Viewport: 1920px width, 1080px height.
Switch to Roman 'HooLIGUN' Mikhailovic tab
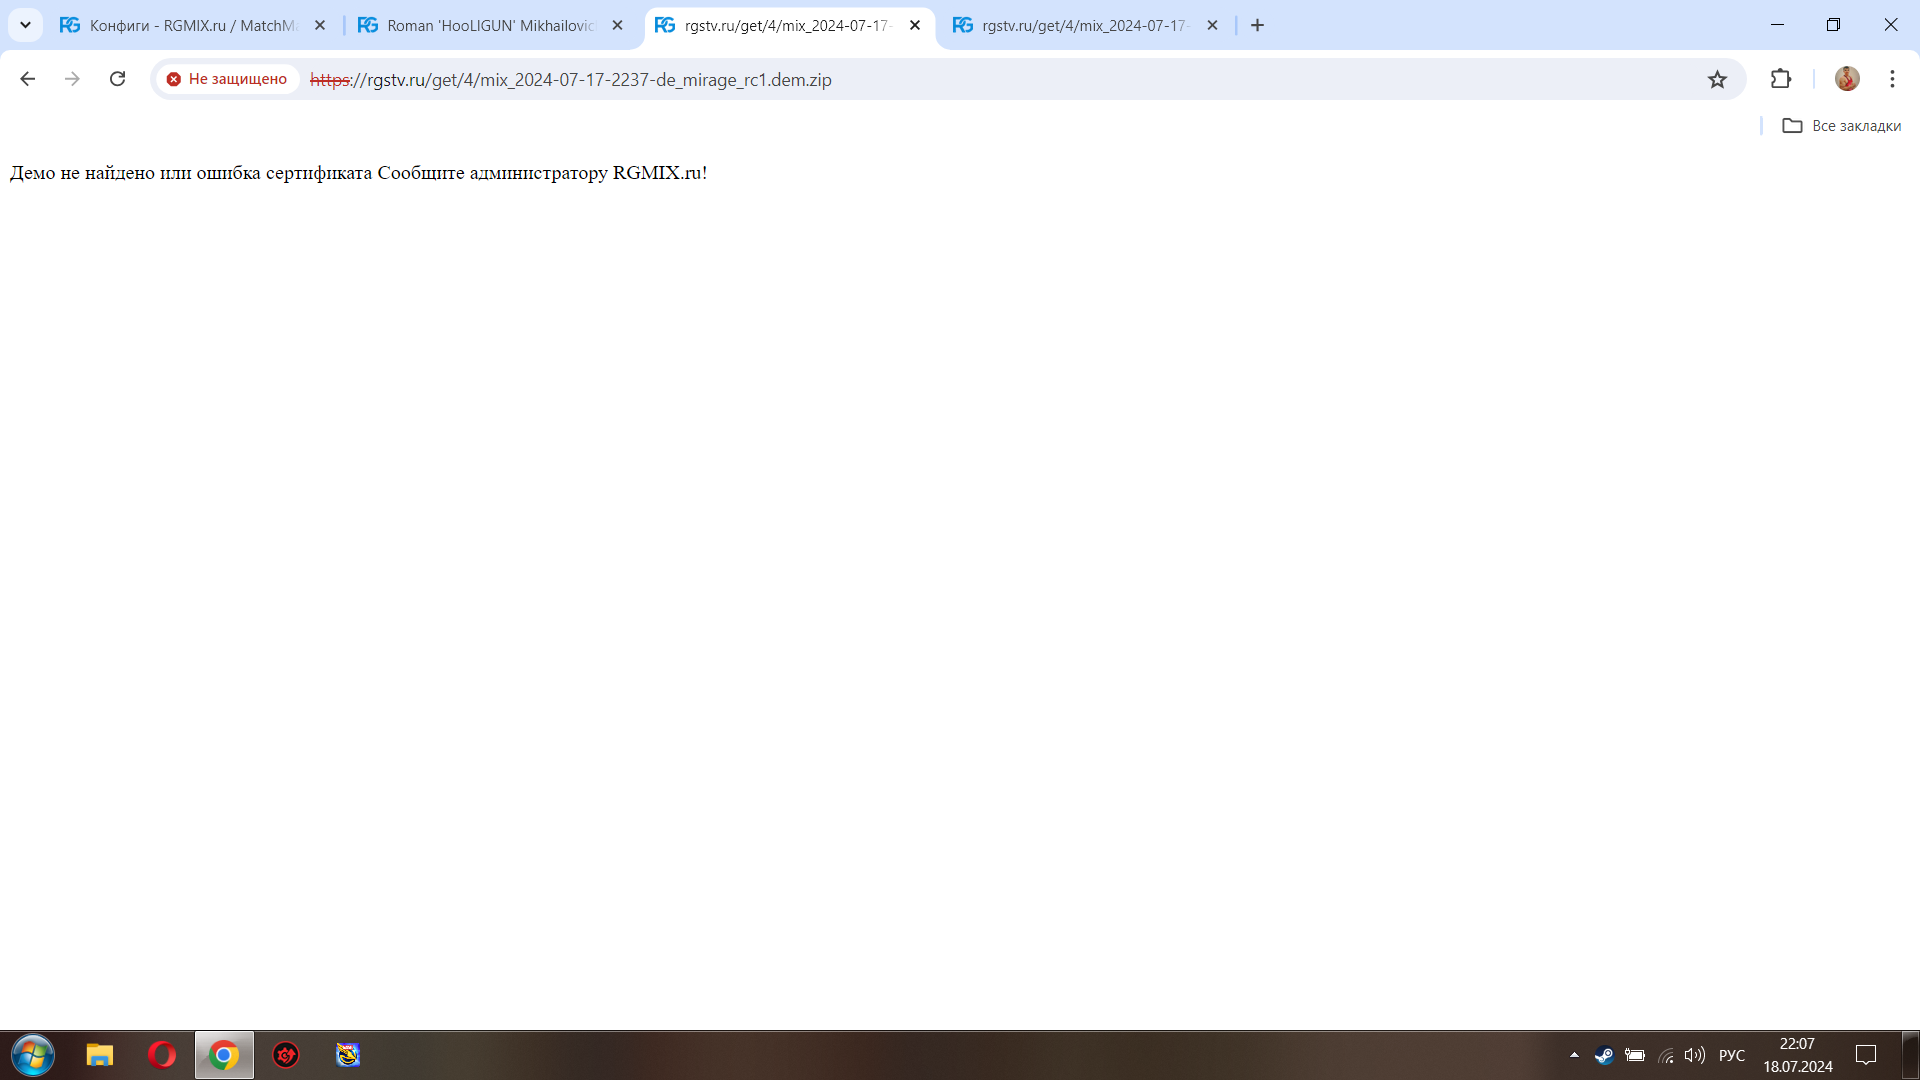[490, 26]
